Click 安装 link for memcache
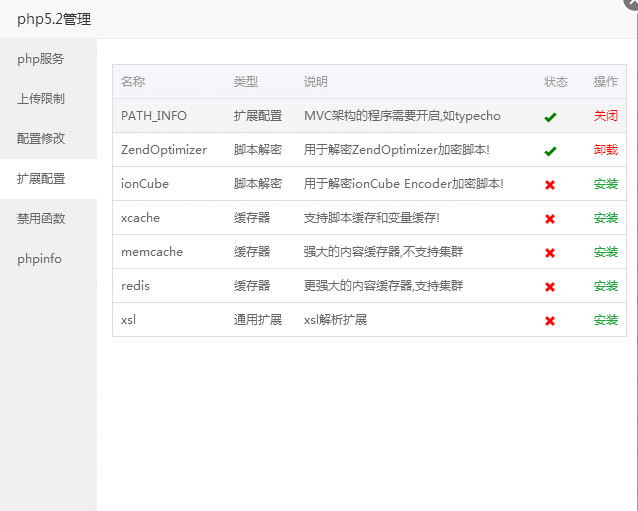The width and height of the screenshot is (638, 511). [x=605, y=252]
